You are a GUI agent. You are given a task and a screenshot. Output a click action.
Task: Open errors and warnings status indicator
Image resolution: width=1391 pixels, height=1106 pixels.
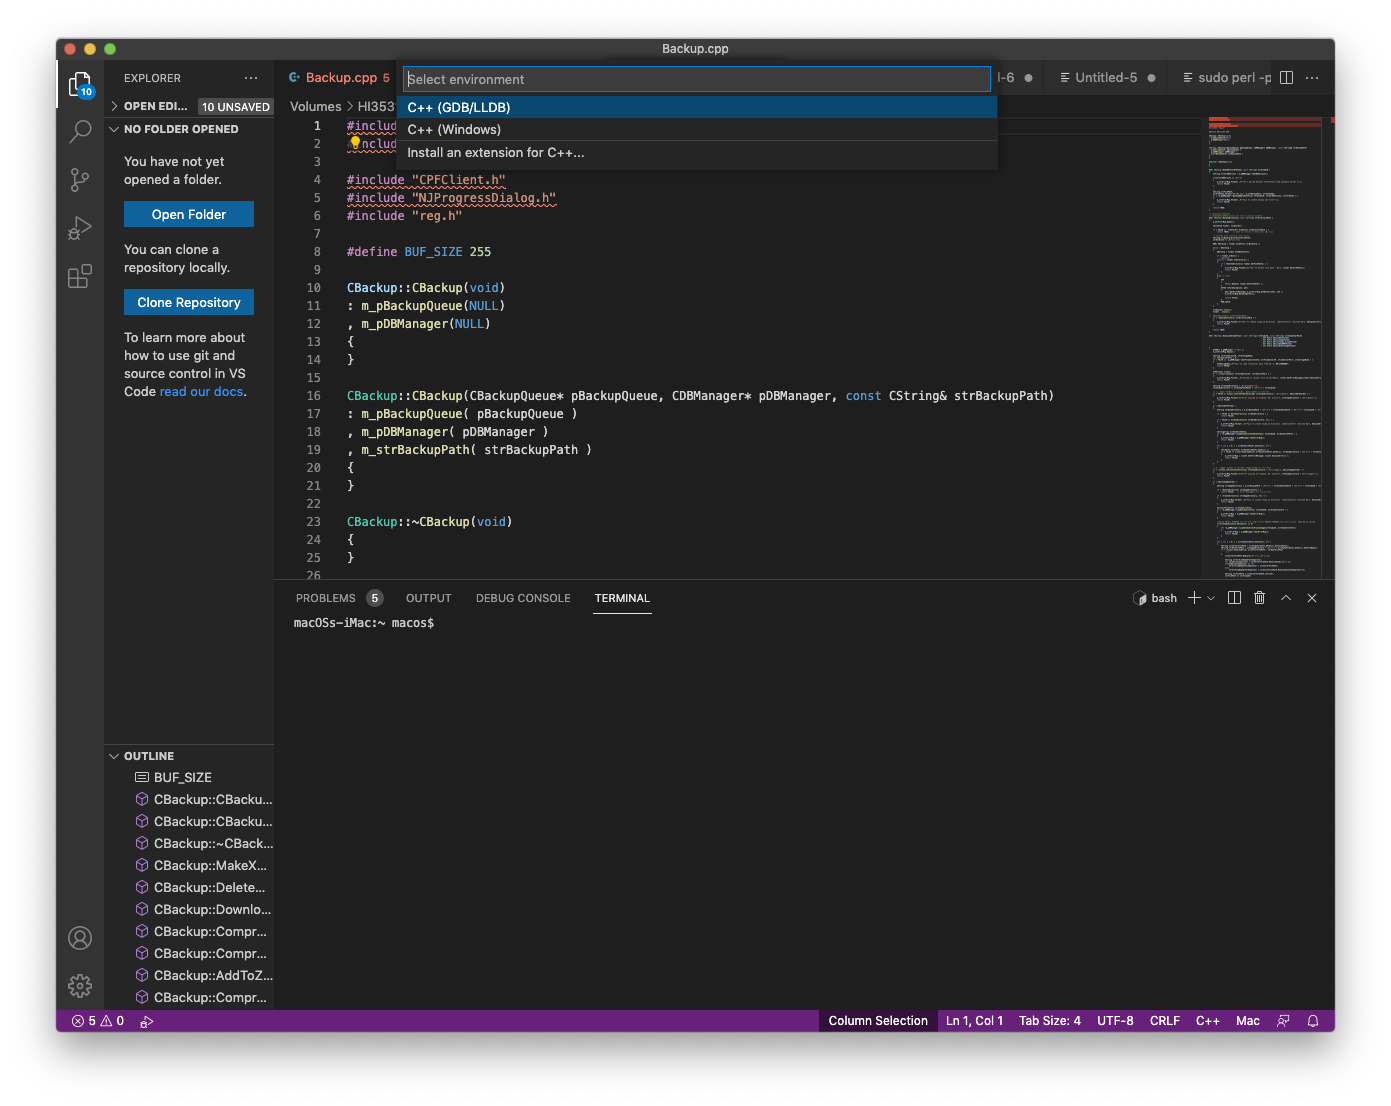pyautogui.click(x=98, y=1021)
